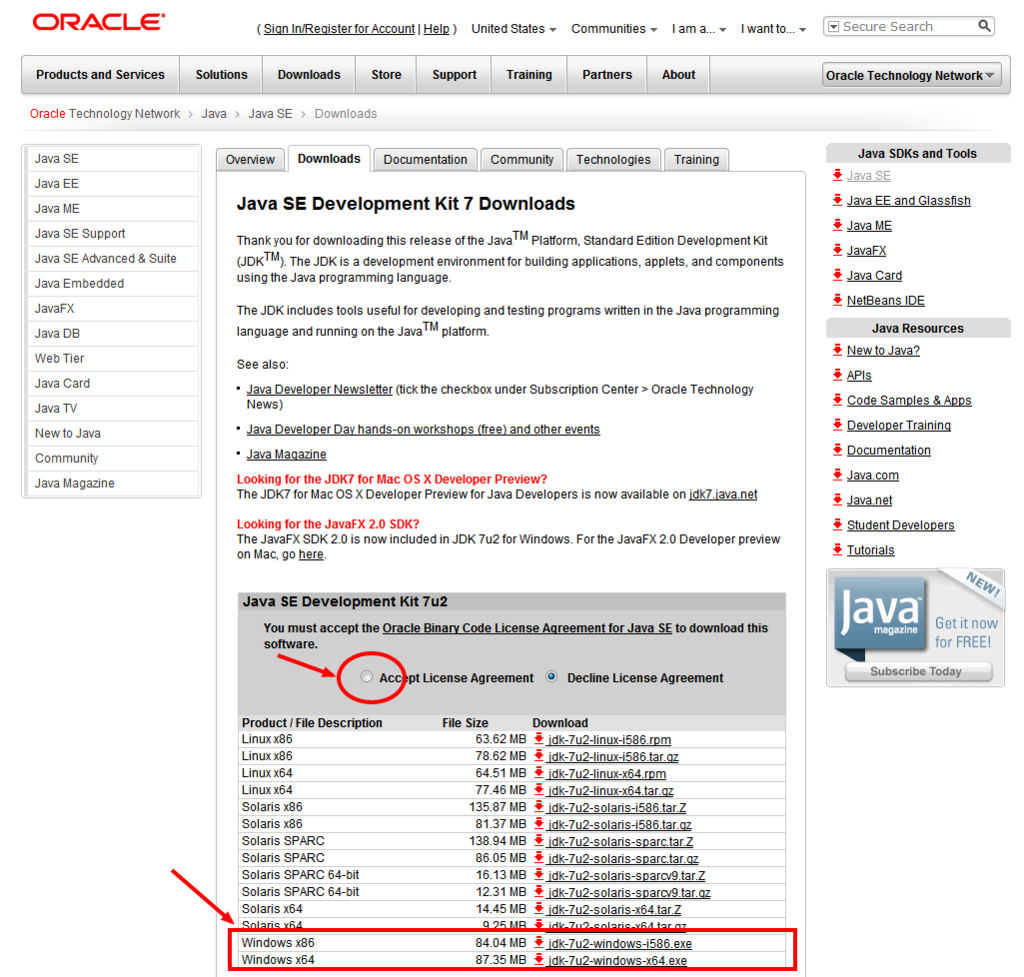This screenshot has height=977, width=1024.
Task: Select Java TV in left sidebar
Action: pos(112,408)
